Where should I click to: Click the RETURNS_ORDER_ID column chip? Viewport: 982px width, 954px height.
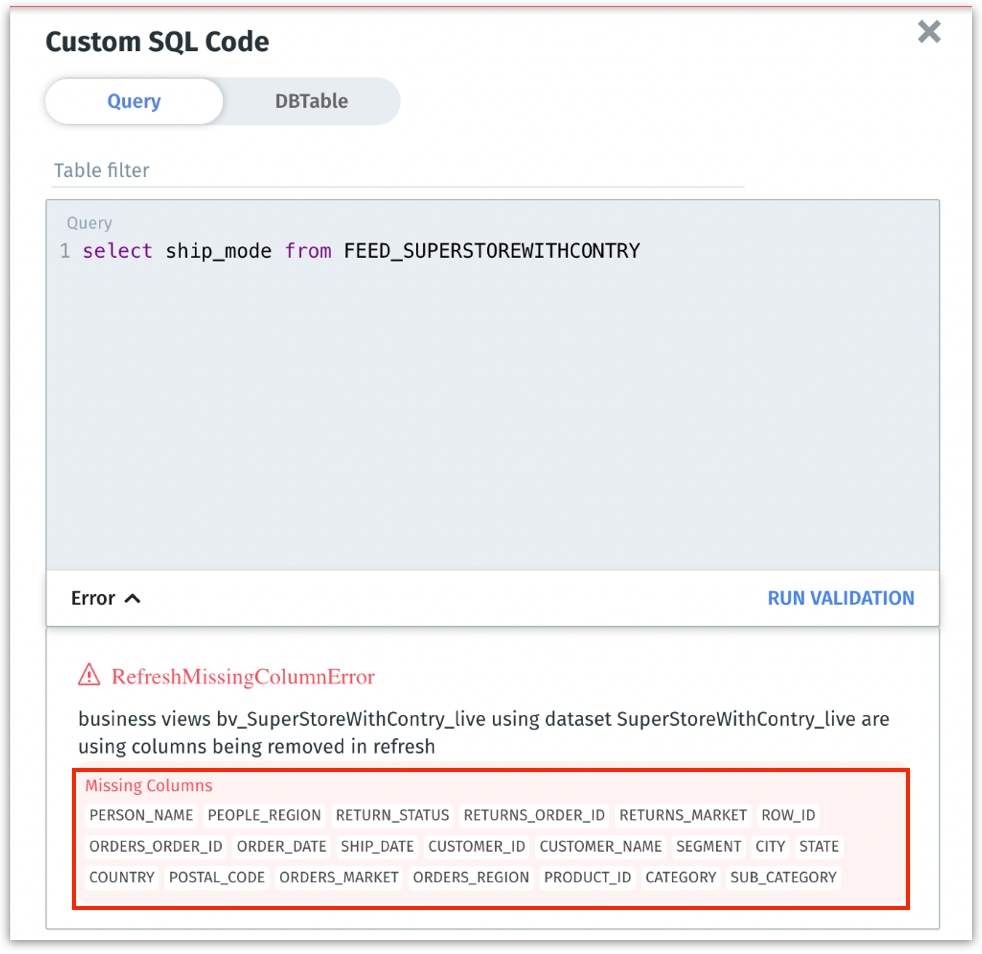534,815
